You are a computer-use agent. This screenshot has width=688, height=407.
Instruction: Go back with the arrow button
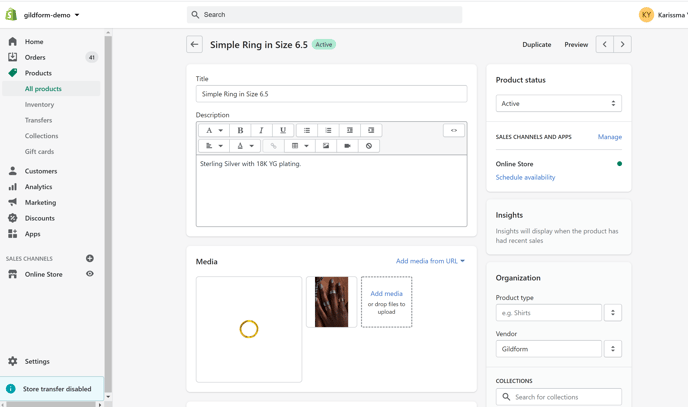point(194,44)
